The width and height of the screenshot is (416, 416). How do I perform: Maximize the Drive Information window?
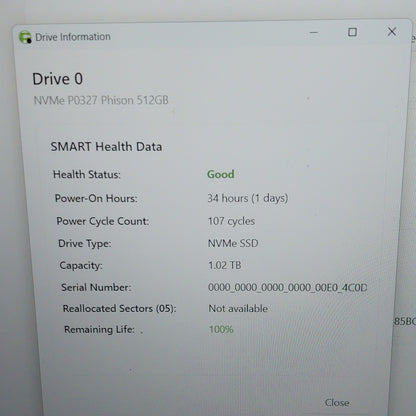tap(352, 32)
